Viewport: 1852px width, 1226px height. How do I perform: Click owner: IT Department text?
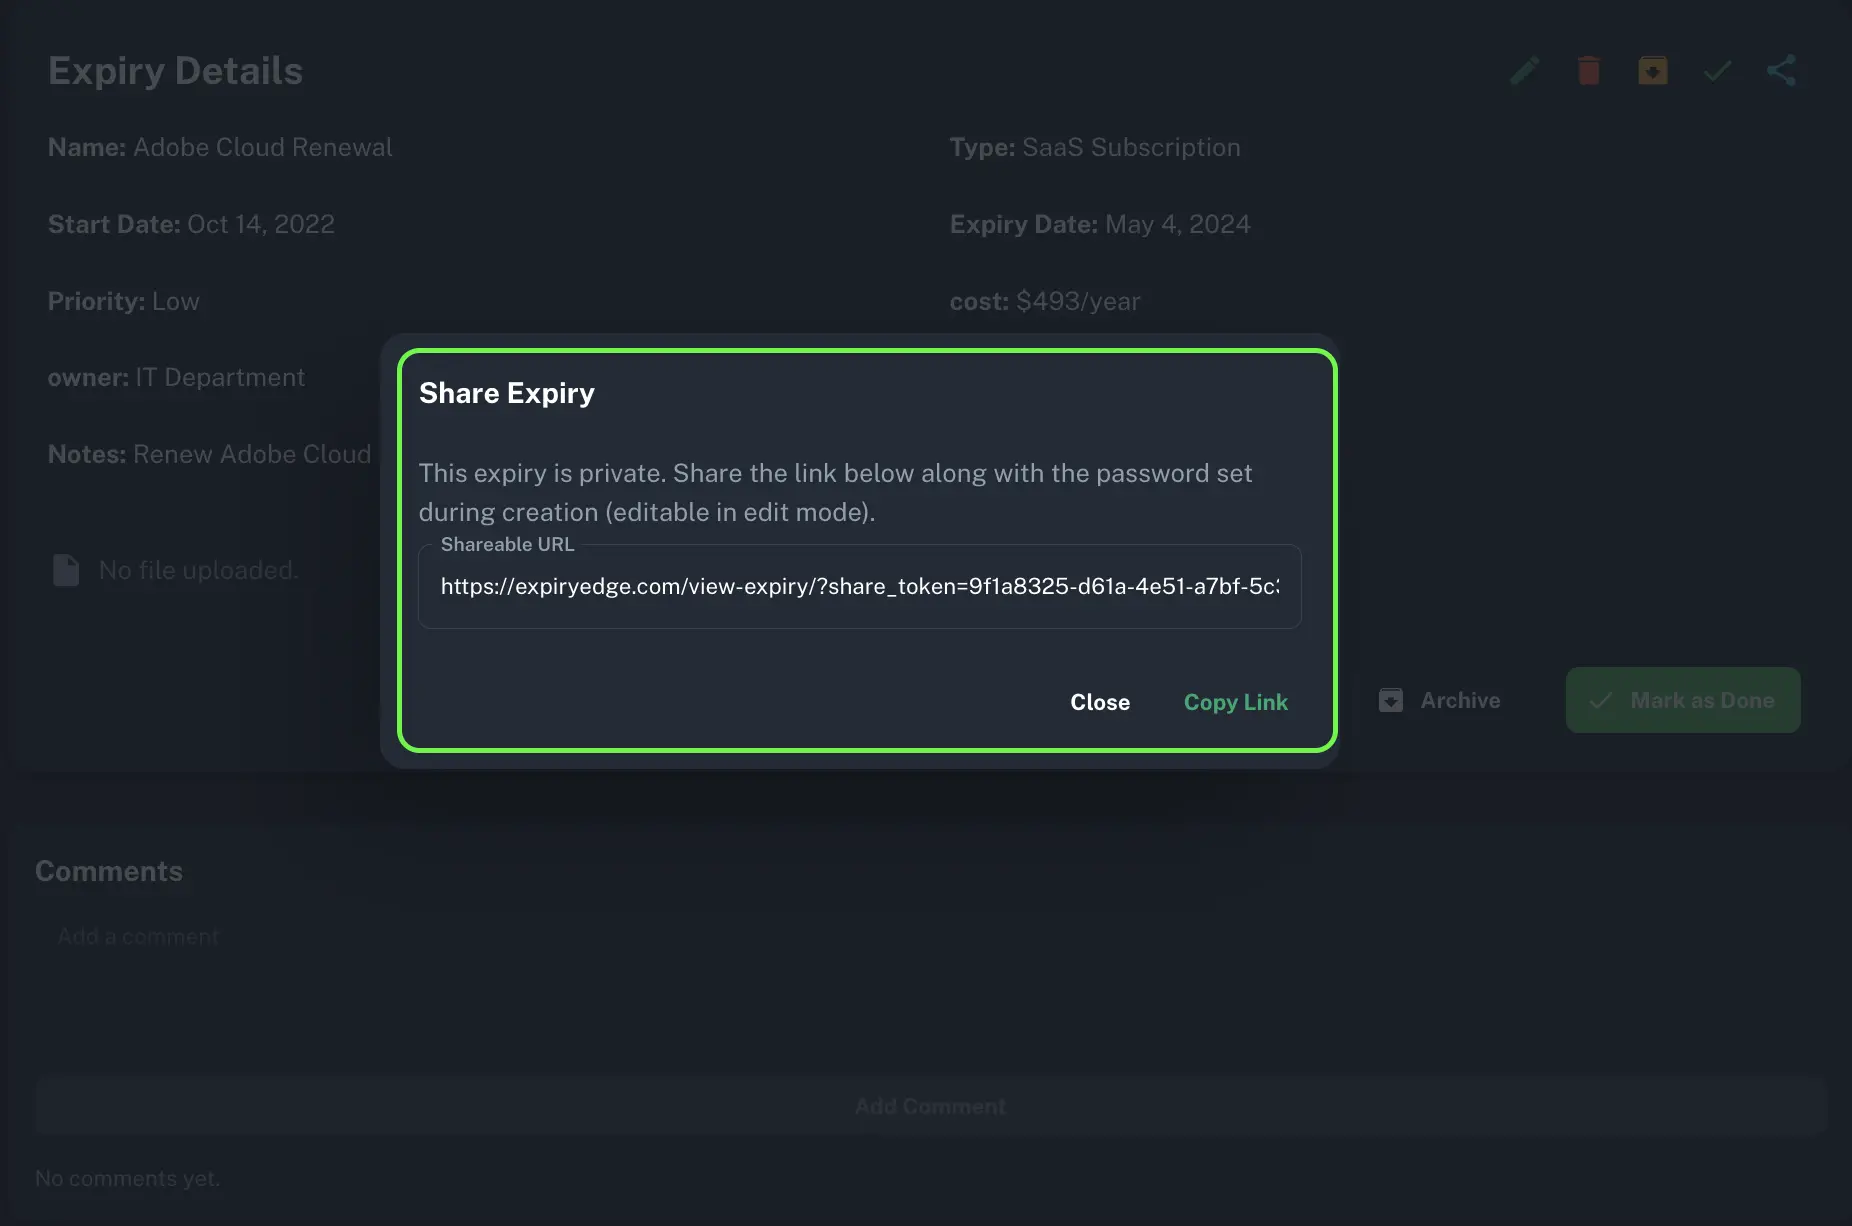point(176,377)
